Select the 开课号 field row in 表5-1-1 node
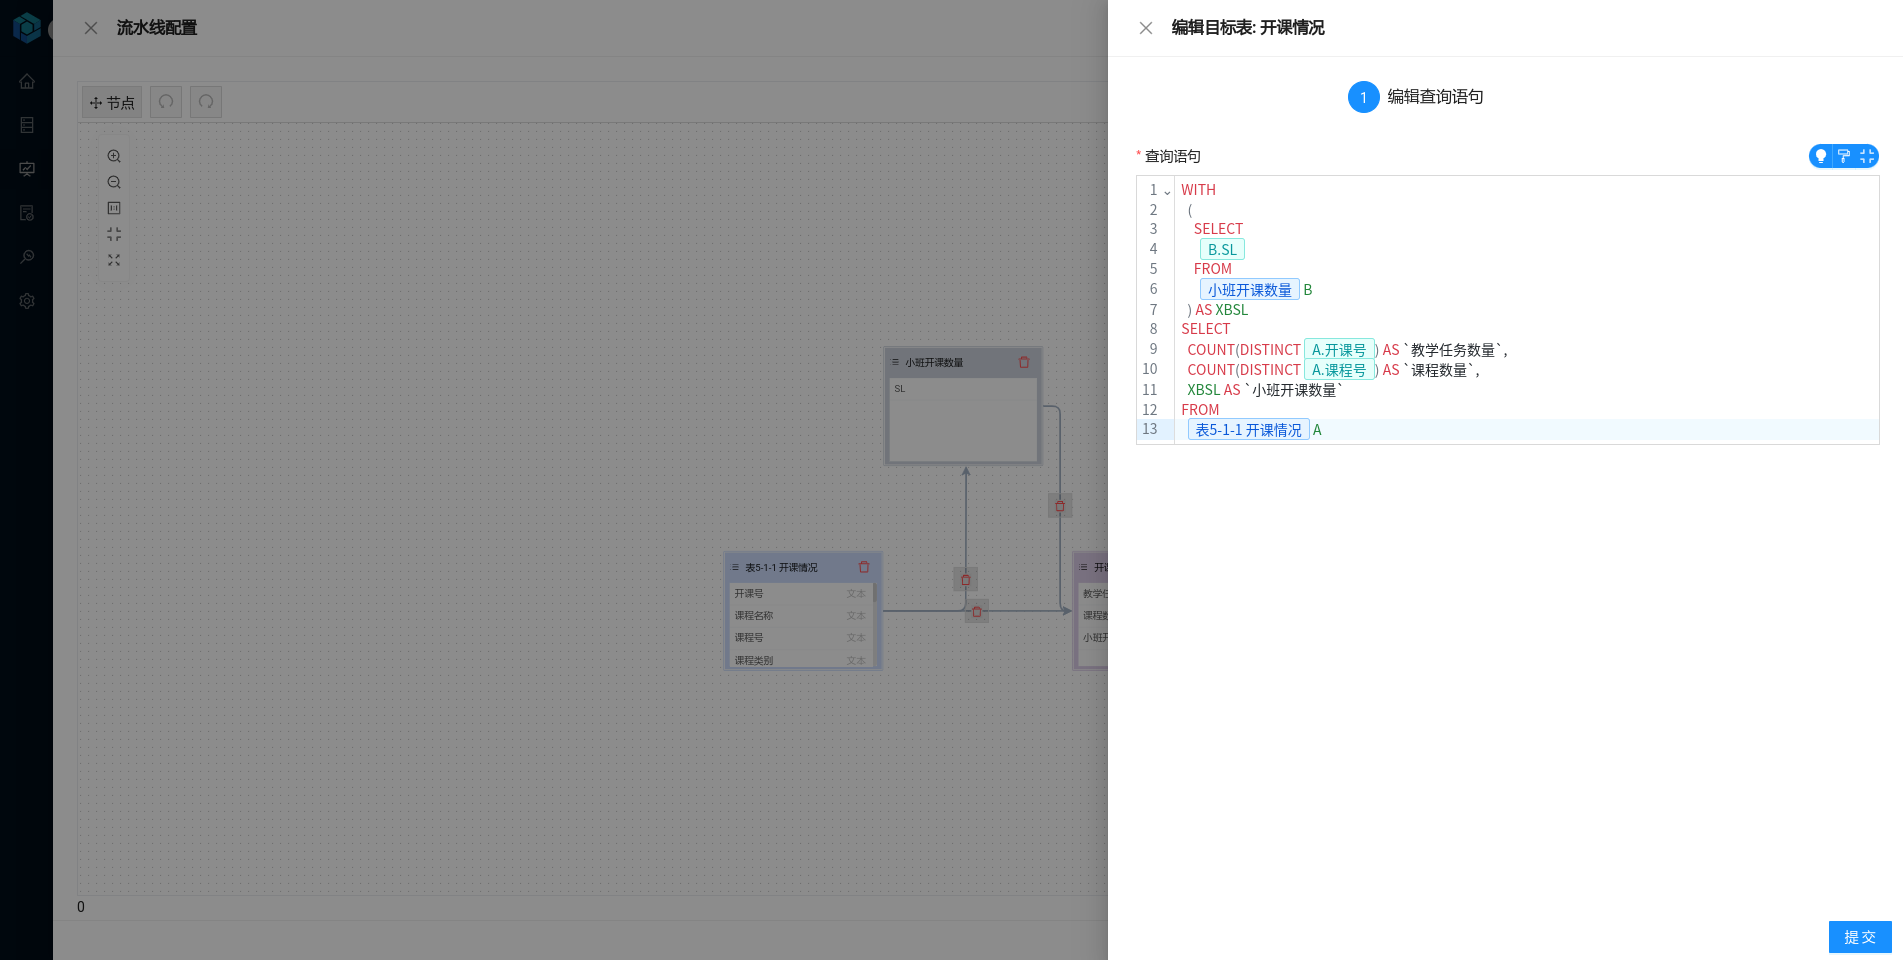The image size is (1903, 960). 800,593
